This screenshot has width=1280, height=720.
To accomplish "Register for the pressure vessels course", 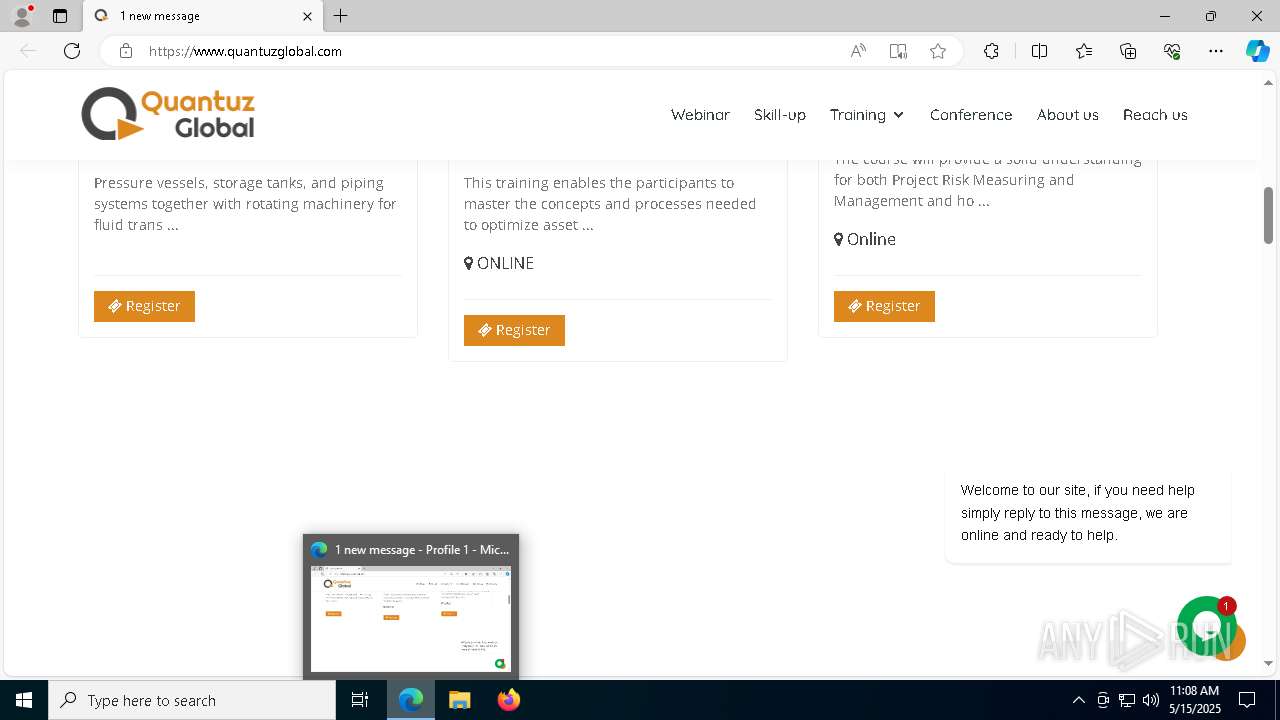I will coord(144,306).
